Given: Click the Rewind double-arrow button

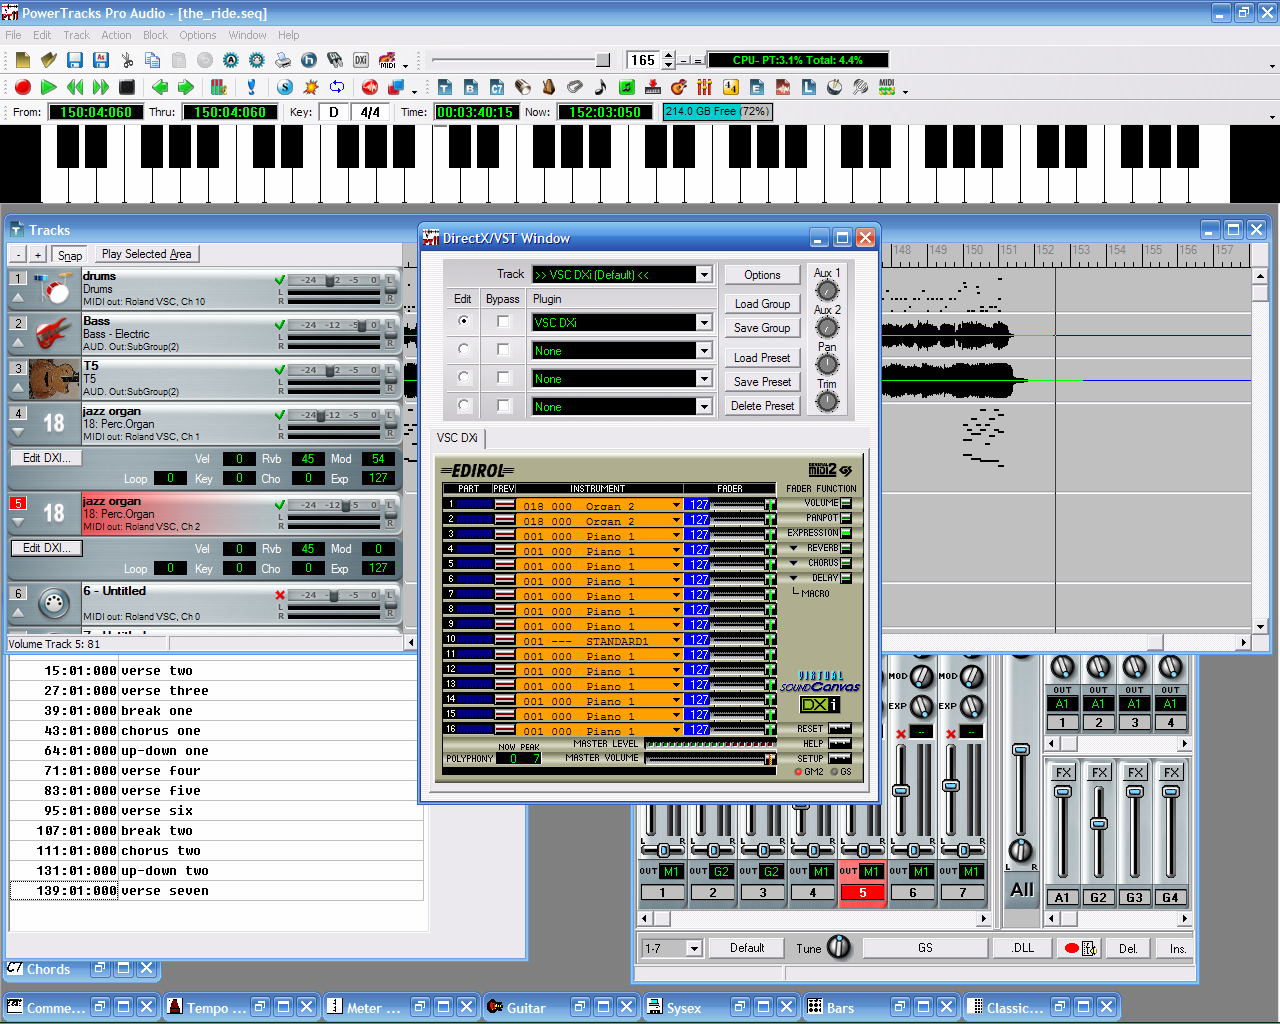Looking at the screenshot, I should click(x=75, y=87).
